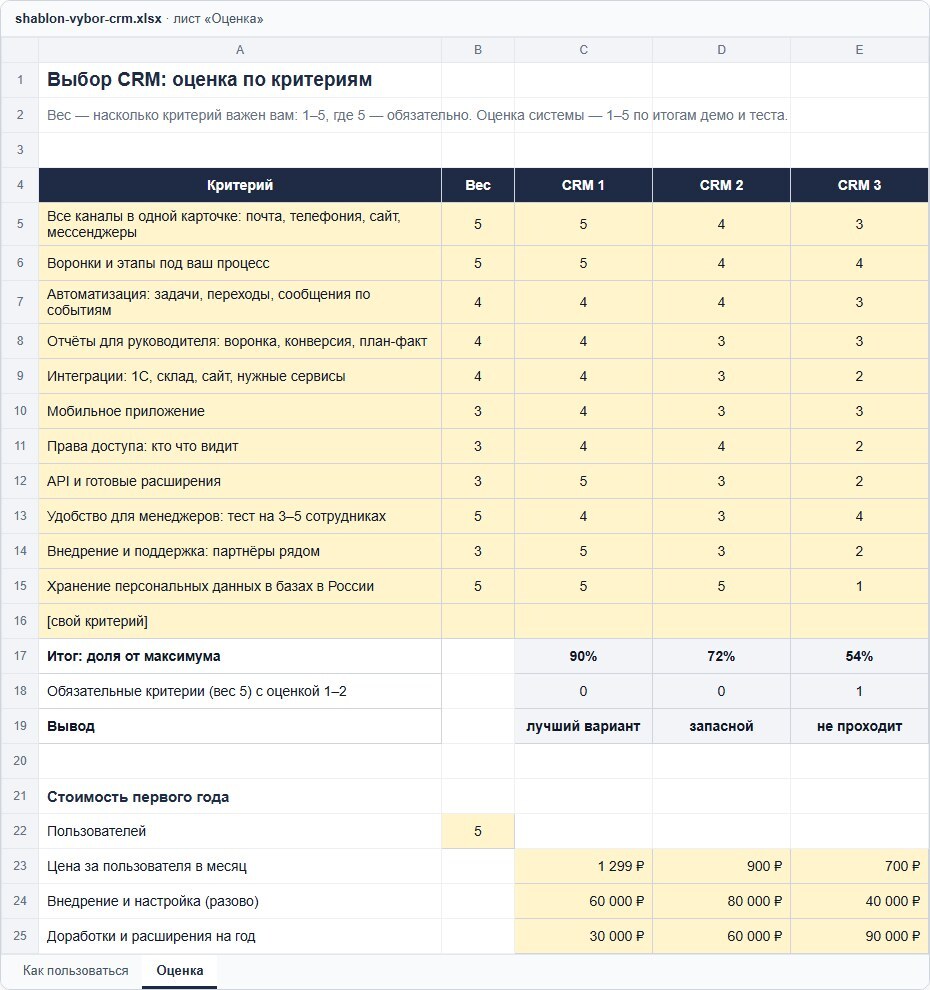Viewport: 930px width, 990px height.
Task: Select the «40 000 ₽» implementation cost cell
Action: tap(859, 901)
